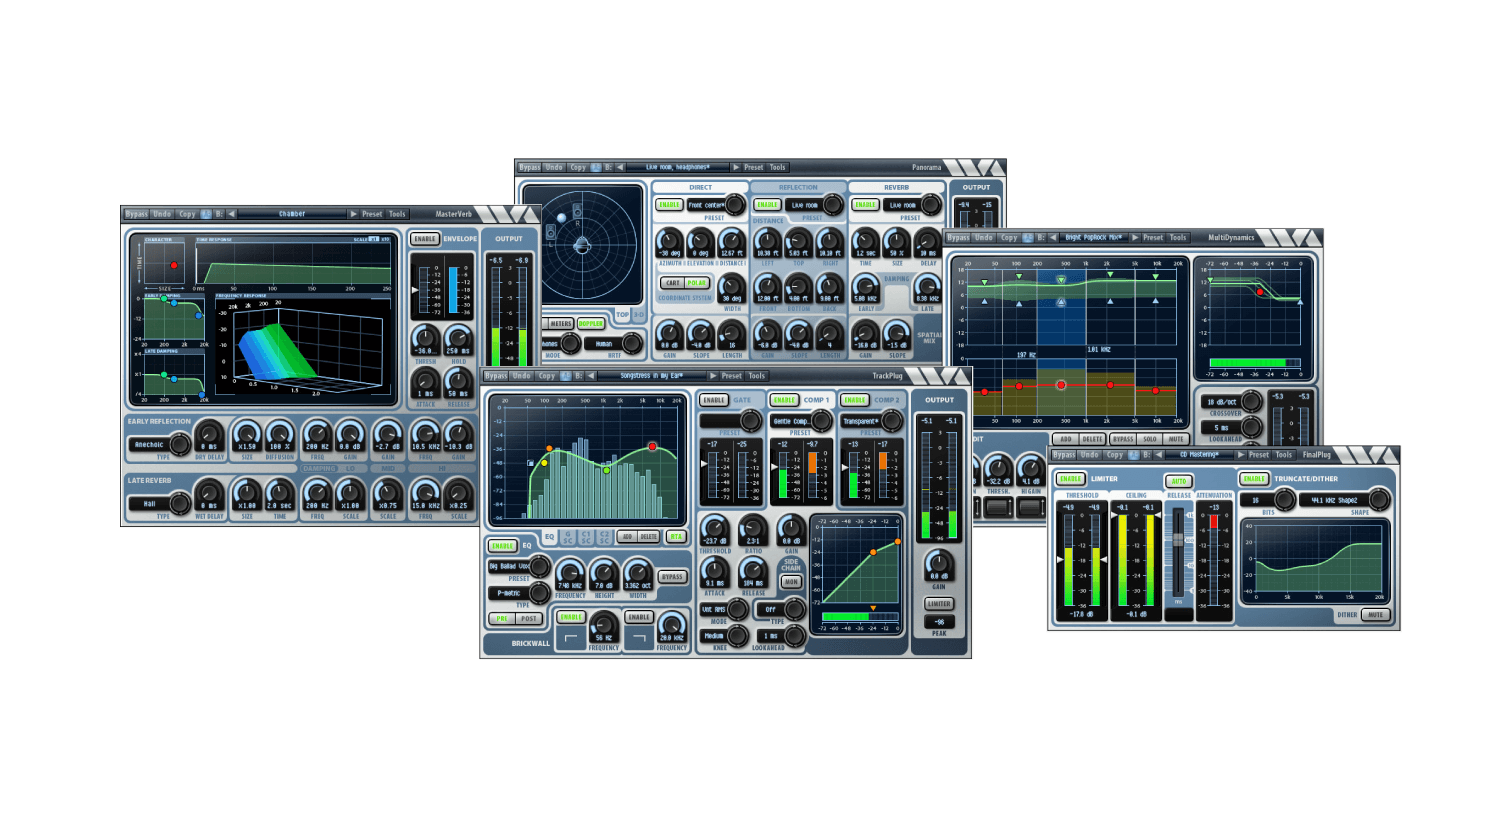Toggle ENABLE for COMP 2 in TrackPlug

854,400
